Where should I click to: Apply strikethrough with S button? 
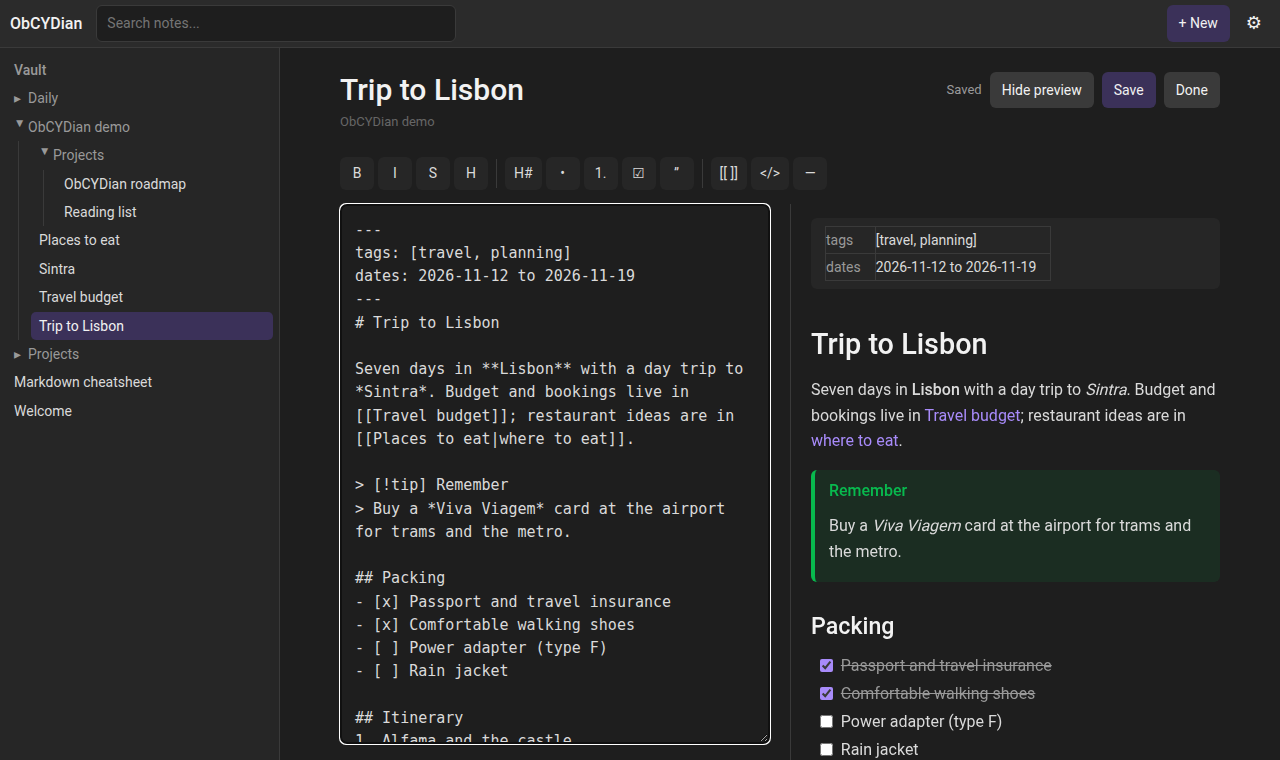click(433, 173)
